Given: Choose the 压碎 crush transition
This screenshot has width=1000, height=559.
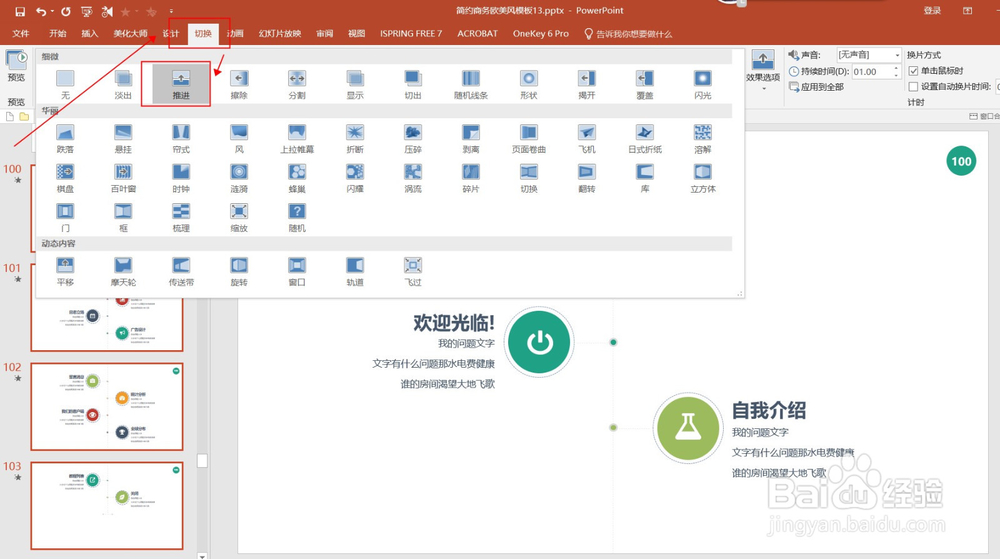Looking at the screenshot, I should (413, 138).
